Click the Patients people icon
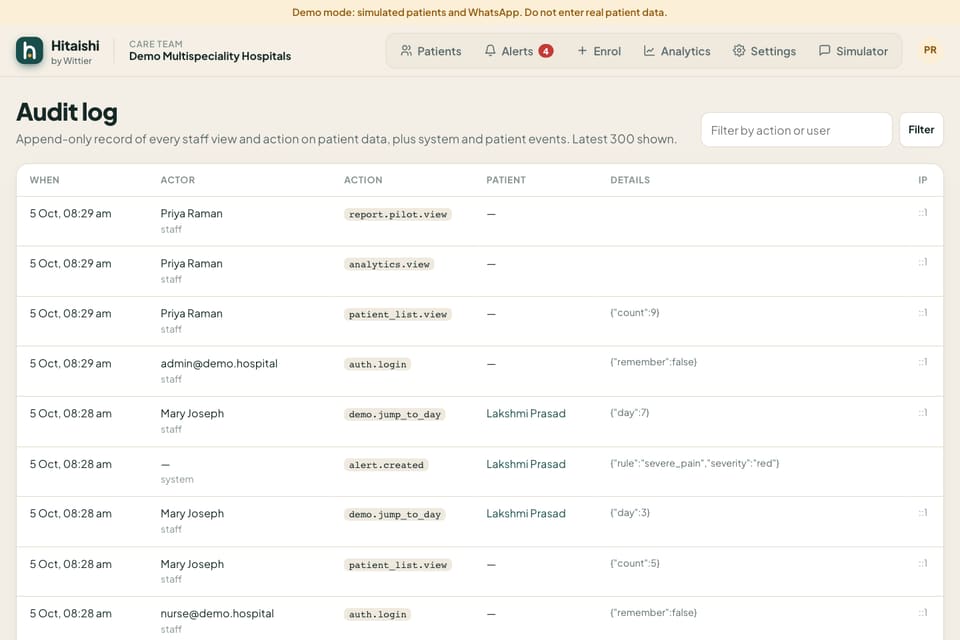This screenshot has width=960, height=640. click(406, 51)
